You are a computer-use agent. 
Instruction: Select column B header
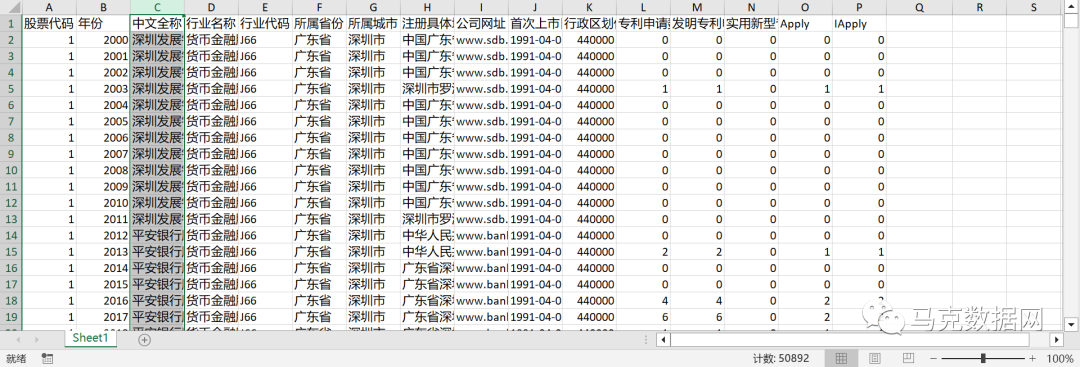point(103,7)
